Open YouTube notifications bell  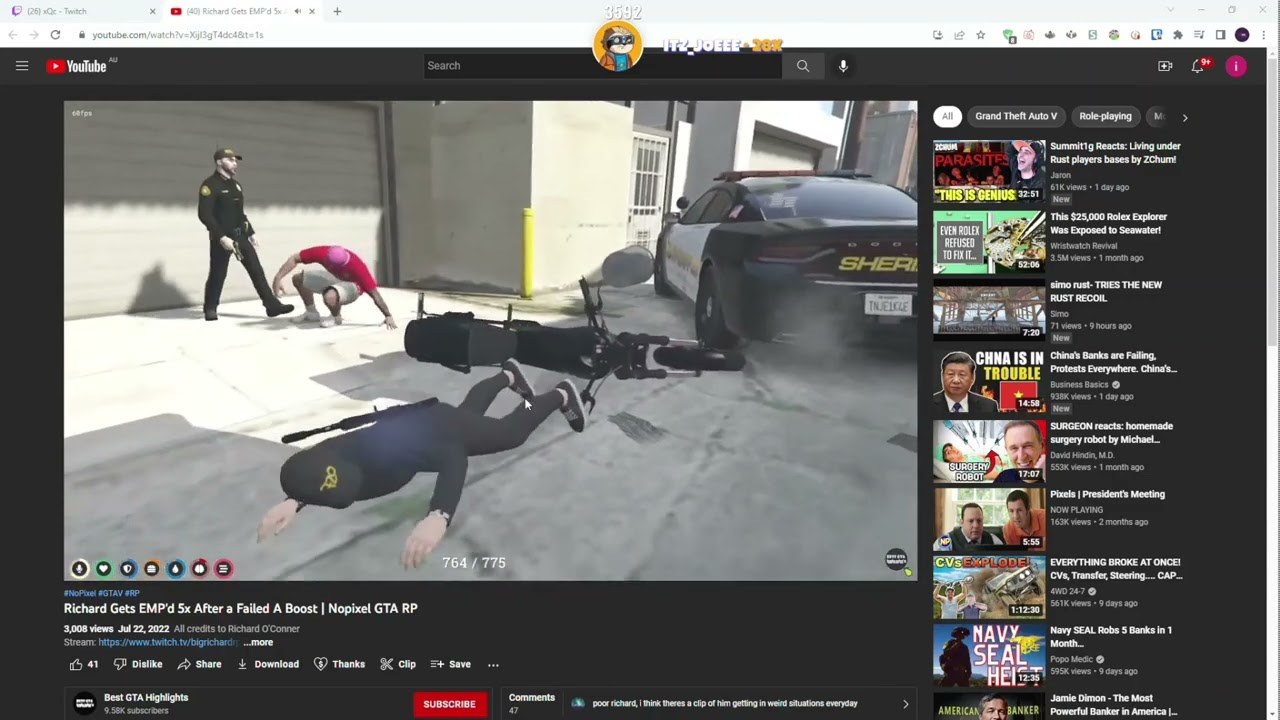tap(1198, 66)
